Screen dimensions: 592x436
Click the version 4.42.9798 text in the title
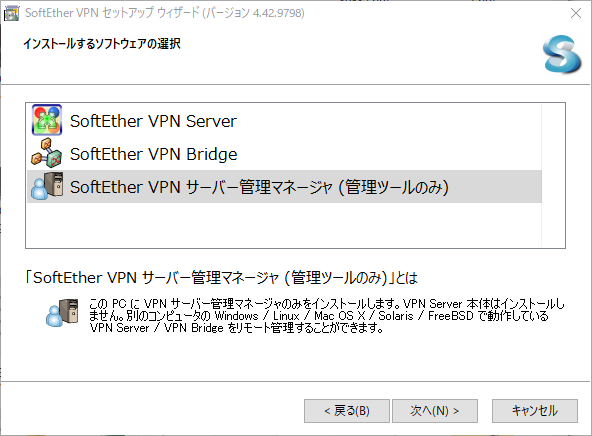pos(278,13)
